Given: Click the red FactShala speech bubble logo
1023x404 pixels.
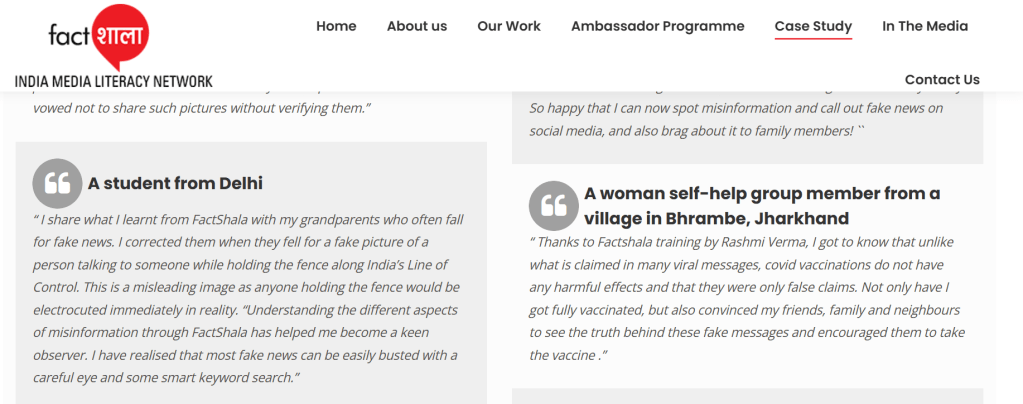Looking at the screenshot, I should tap(121, 37).
